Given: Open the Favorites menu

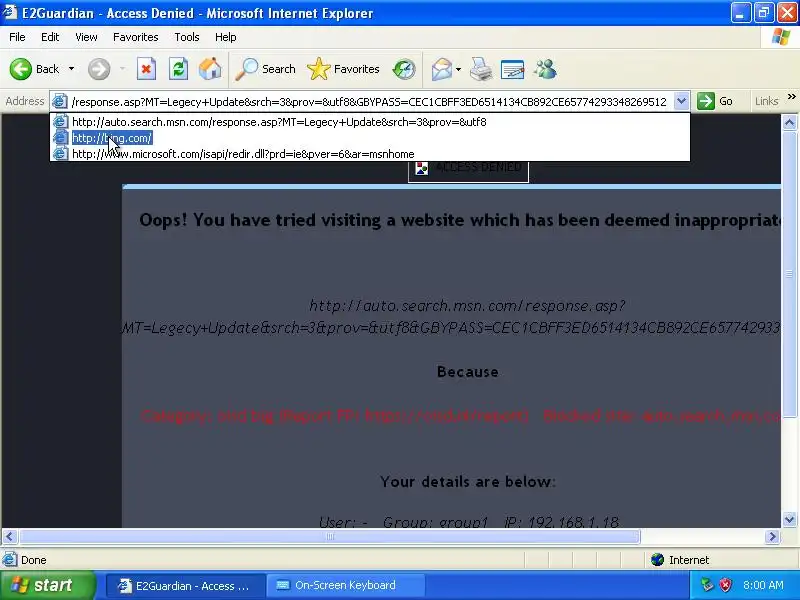Looking at the screenshot, I should [x=136, y=37].
